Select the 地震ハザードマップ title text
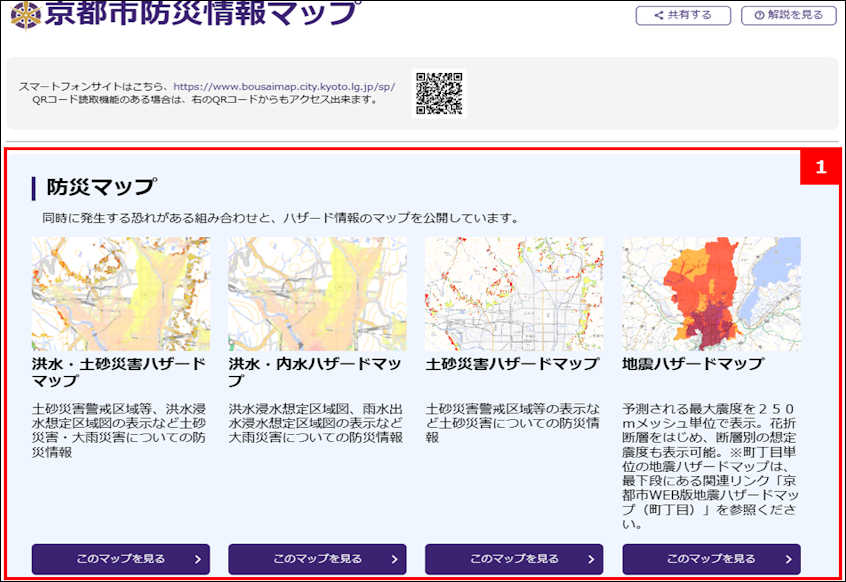The height and width of the screenshot is (582, 846). [693, 364]
